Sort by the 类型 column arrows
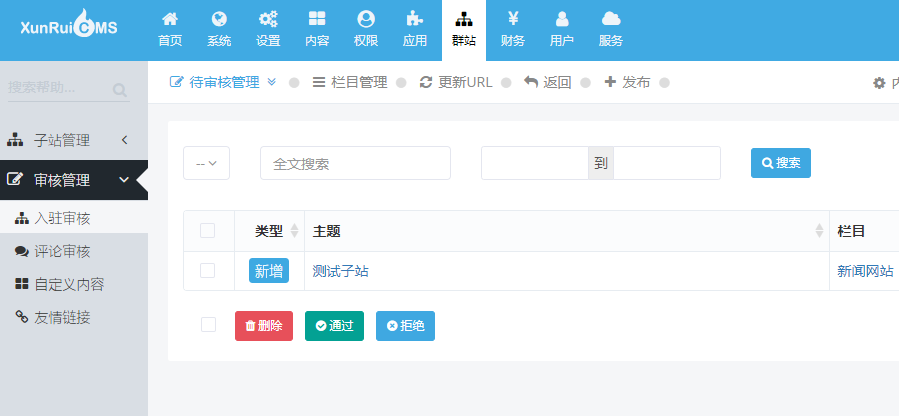Screen dimensions: 899x416 [295, 231]
